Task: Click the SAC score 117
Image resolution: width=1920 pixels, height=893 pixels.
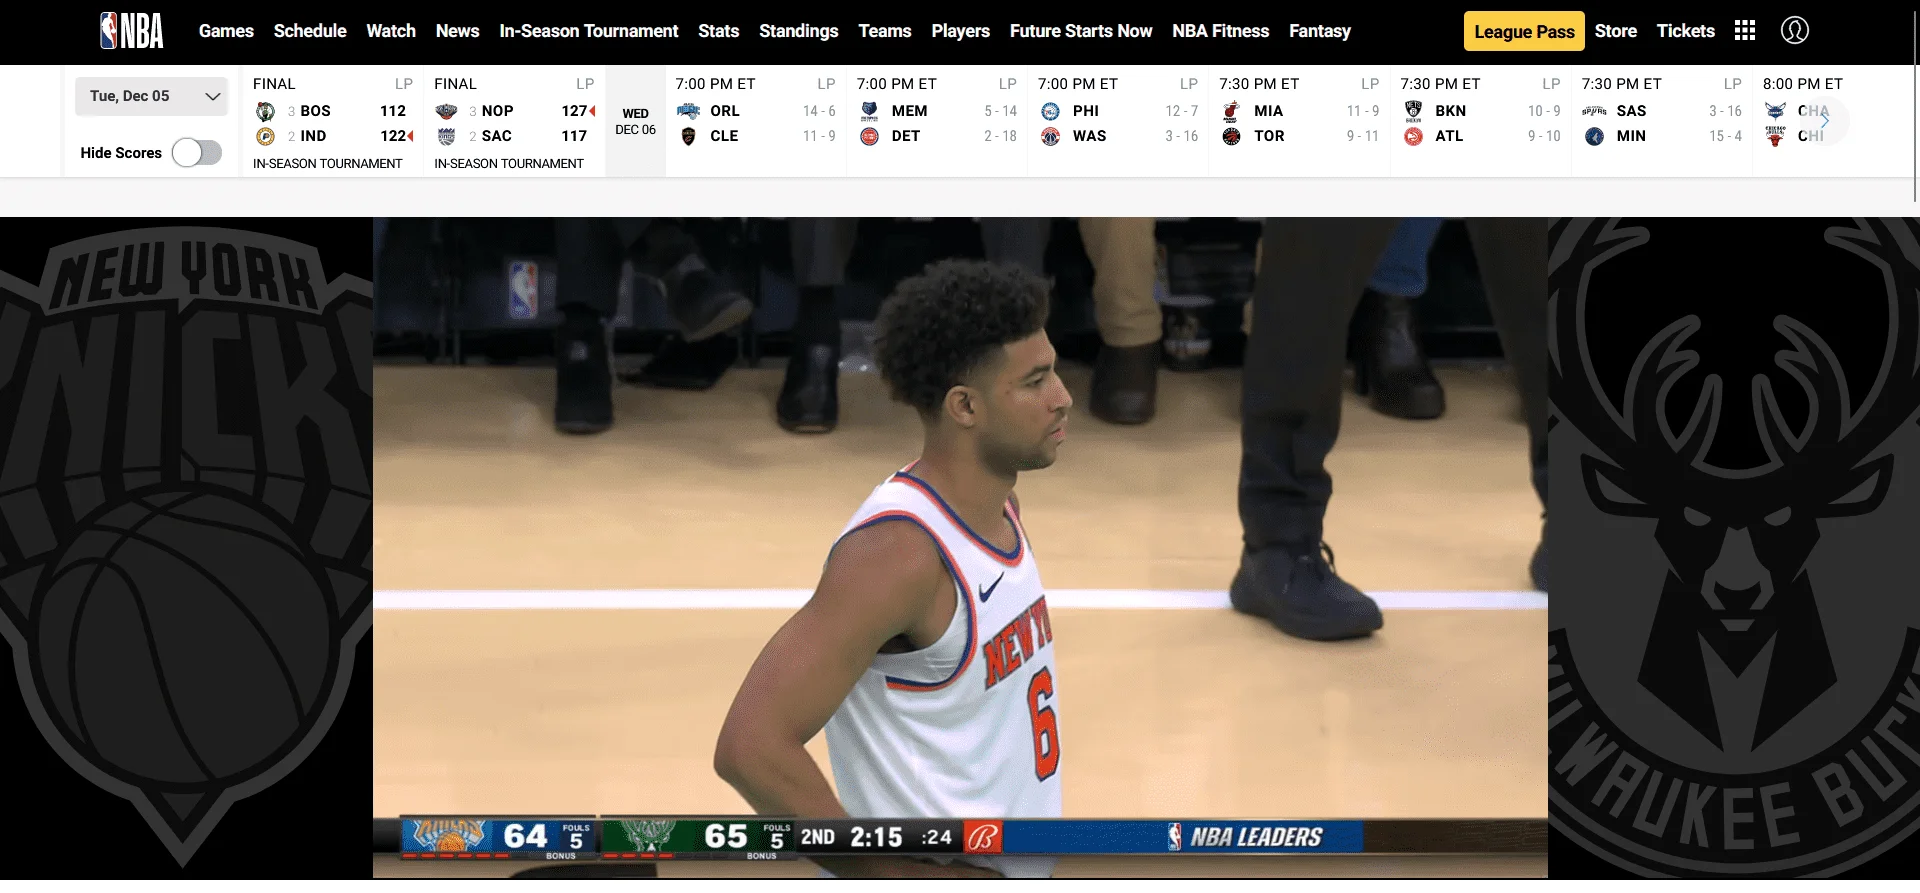Action: pos(574,136)
